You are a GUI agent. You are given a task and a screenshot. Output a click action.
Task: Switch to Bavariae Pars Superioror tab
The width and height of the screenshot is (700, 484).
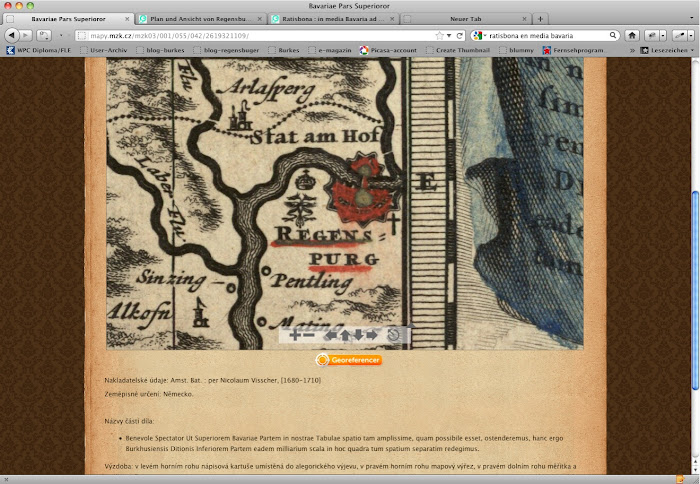[68, 19]
